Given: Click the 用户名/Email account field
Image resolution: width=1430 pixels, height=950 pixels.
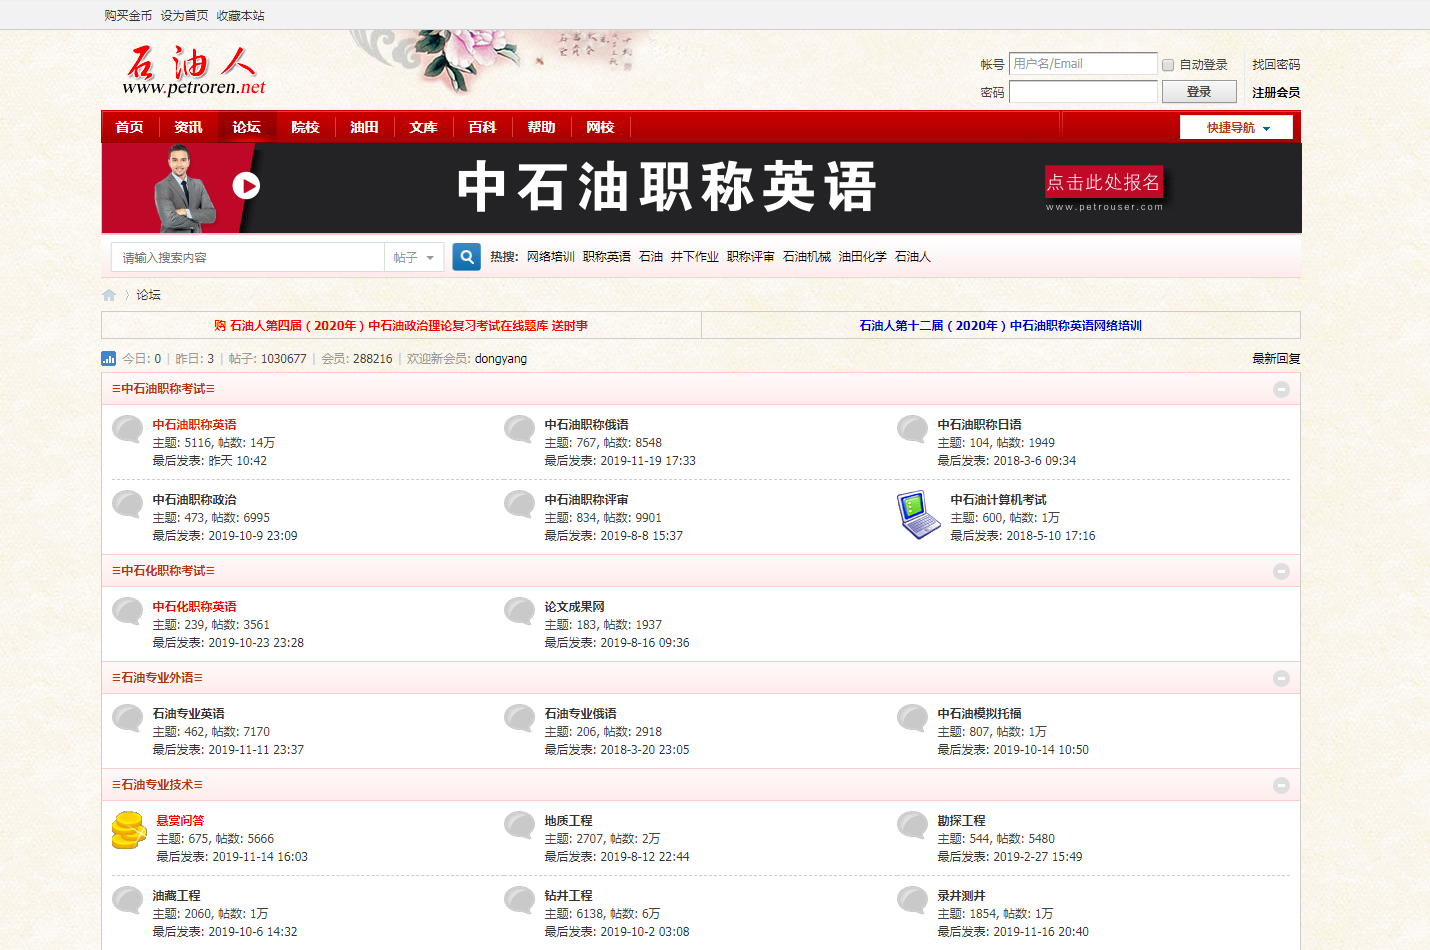Looking at the screenshot, I should [x=1083, y=64].
